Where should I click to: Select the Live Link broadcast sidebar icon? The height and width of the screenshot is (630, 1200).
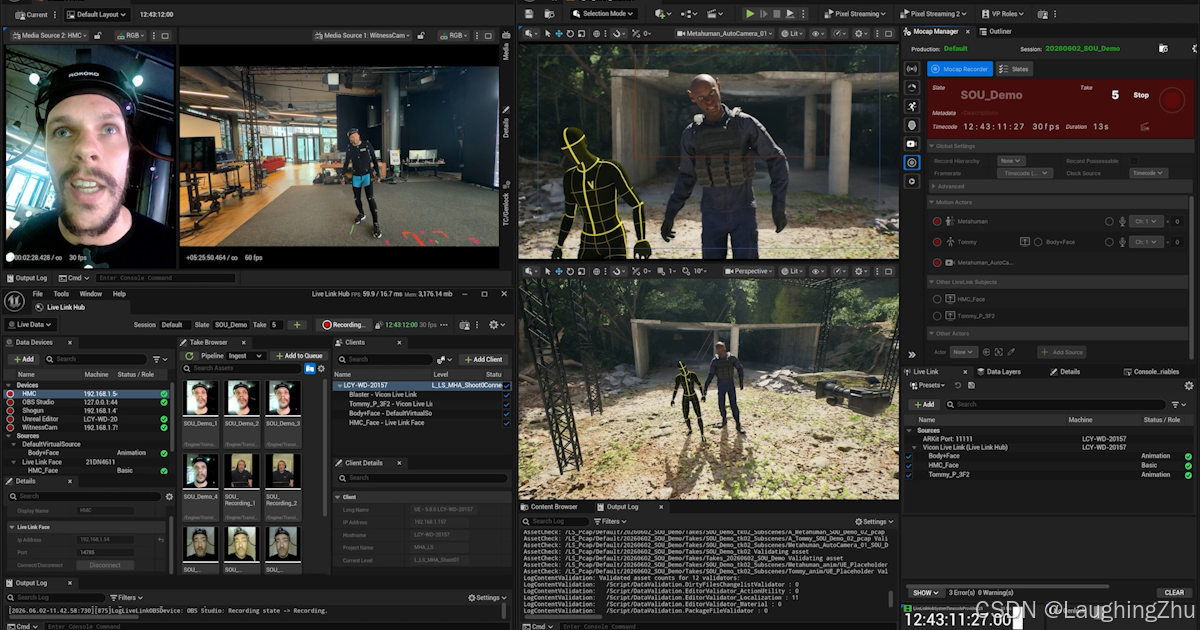coord(912,69)
